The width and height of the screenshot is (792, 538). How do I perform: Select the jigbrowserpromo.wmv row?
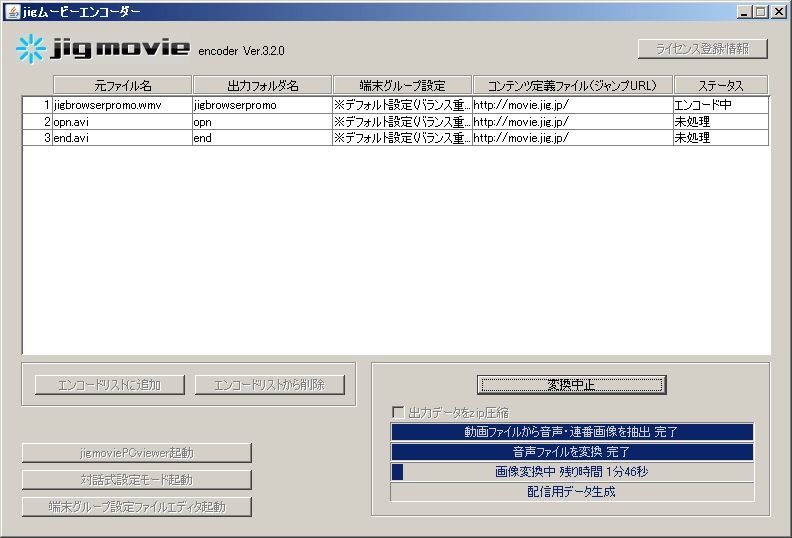point(120,104)
